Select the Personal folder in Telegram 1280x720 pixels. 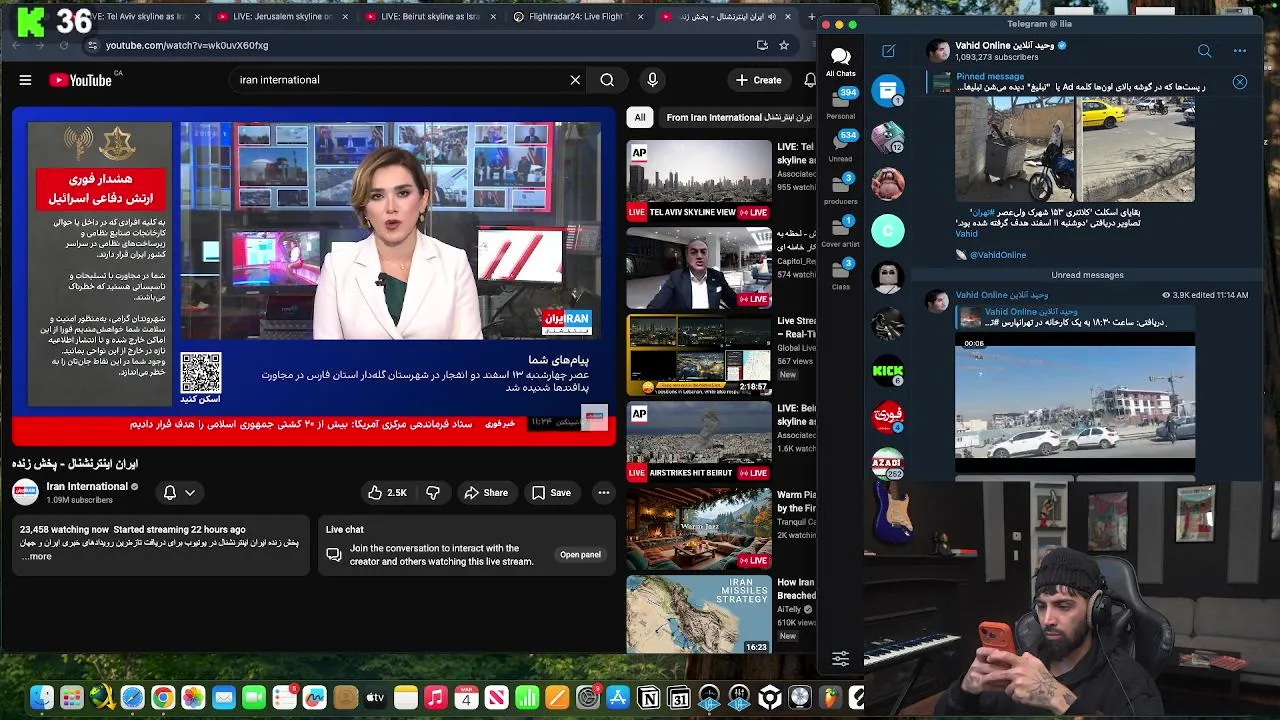click(840, 103)
